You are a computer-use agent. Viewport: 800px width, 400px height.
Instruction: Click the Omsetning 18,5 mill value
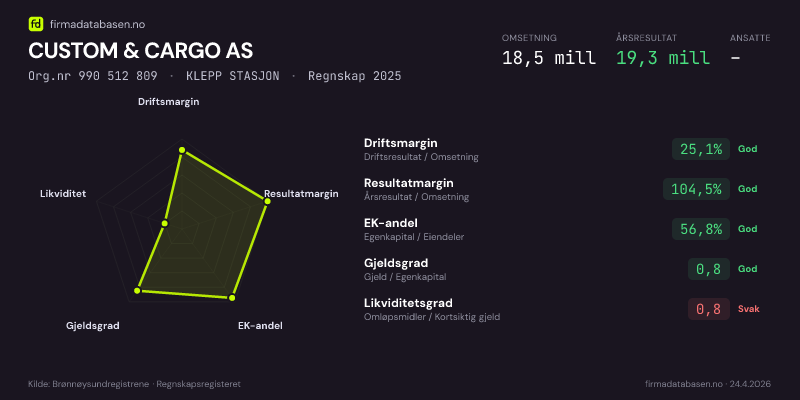pos(548,58)
